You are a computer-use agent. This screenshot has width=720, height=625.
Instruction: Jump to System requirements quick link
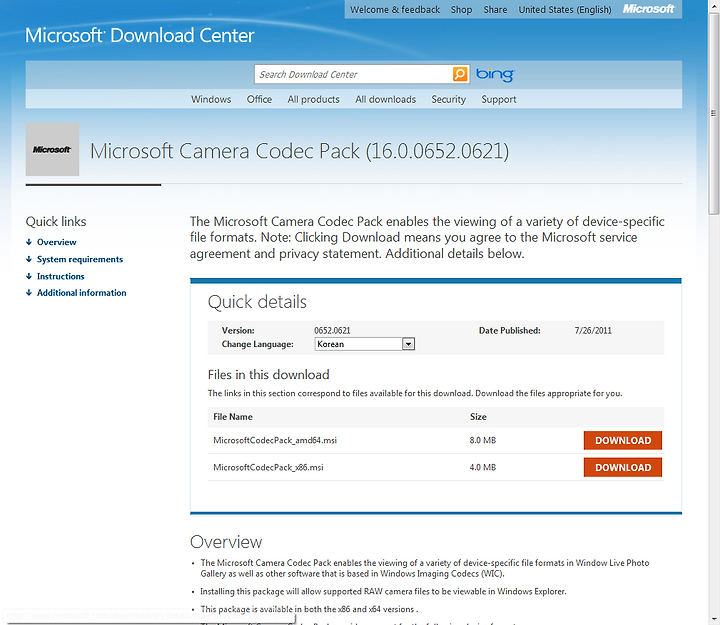tap(80, 259)
